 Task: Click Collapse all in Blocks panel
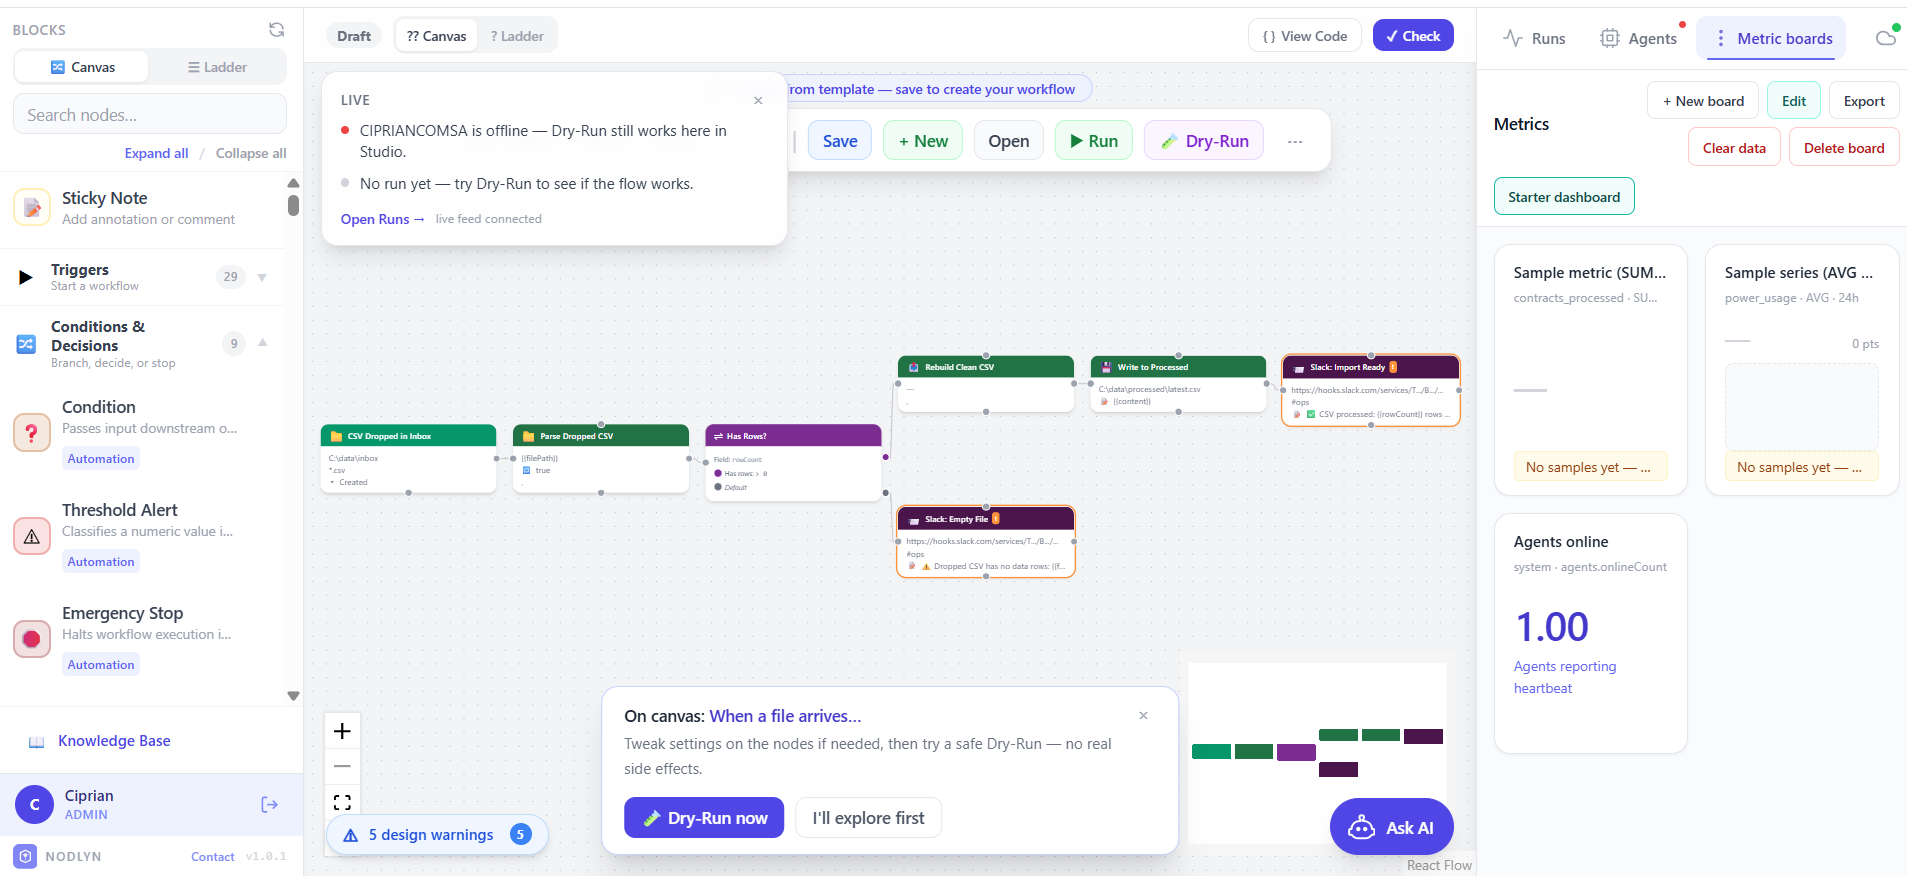251,153
